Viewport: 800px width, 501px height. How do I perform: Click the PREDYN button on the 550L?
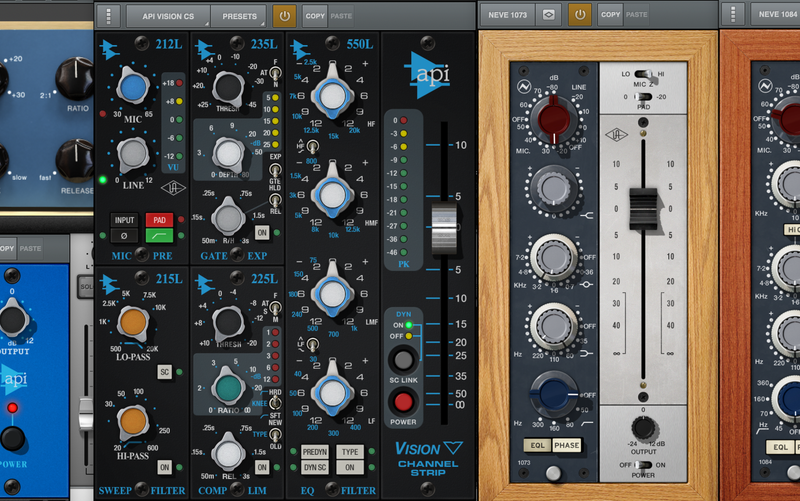(315, 452)
